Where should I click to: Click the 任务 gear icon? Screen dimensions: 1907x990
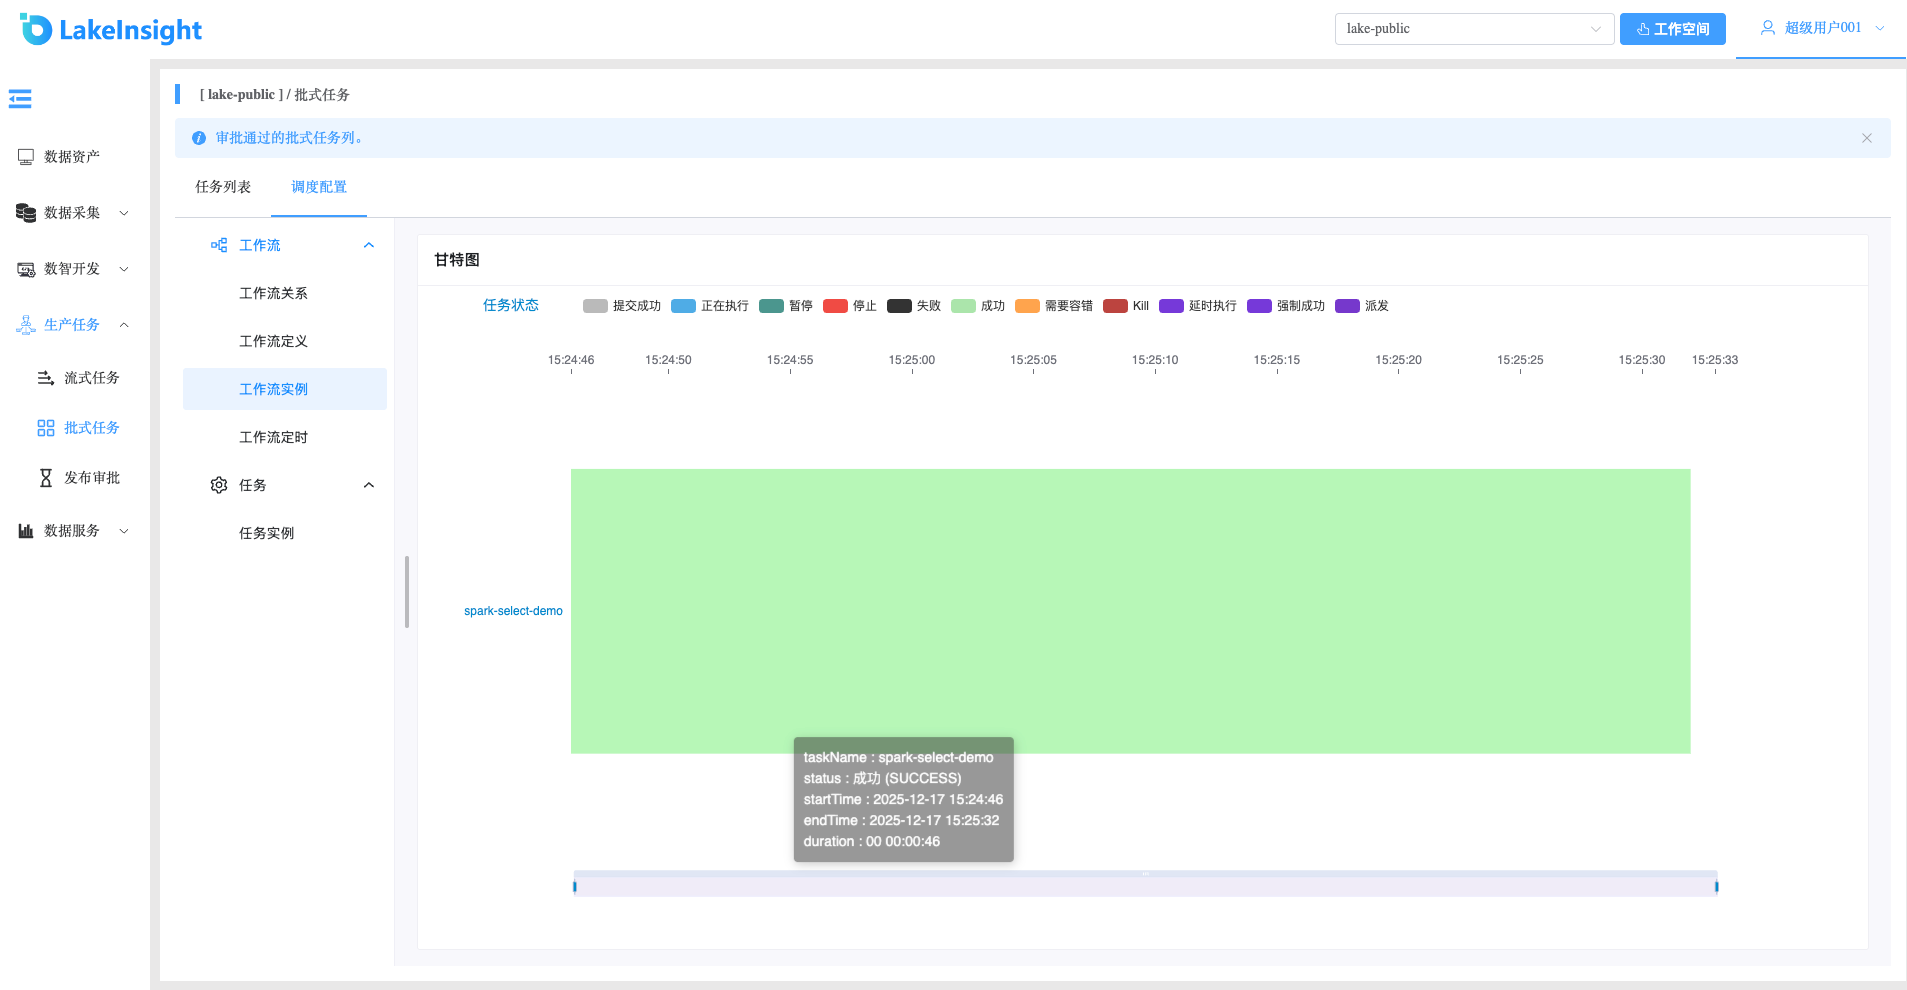pyautogui.click(x=219, y=485)
